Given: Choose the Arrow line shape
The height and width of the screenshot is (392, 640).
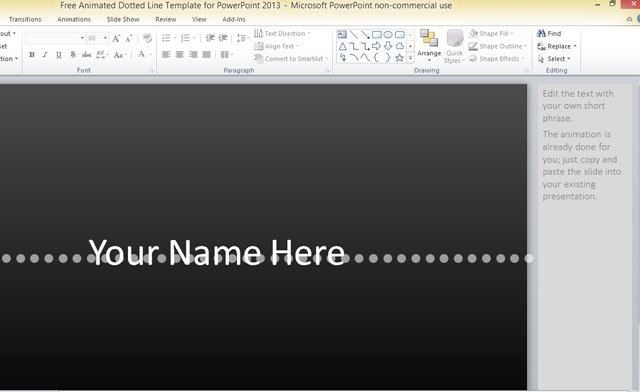Looking at the screenshot, I should tap(365, 34).
